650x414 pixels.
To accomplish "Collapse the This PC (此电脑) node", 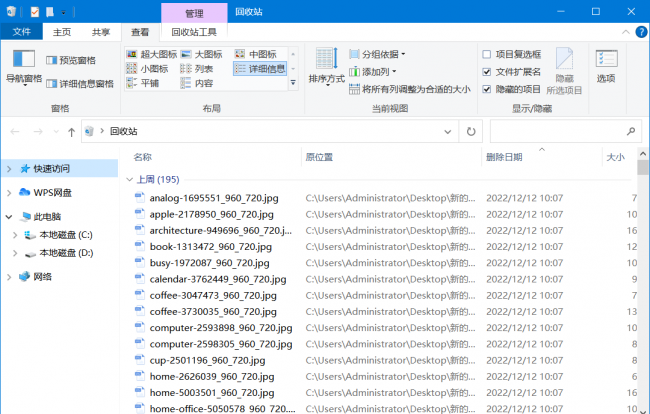I will 9,217.
